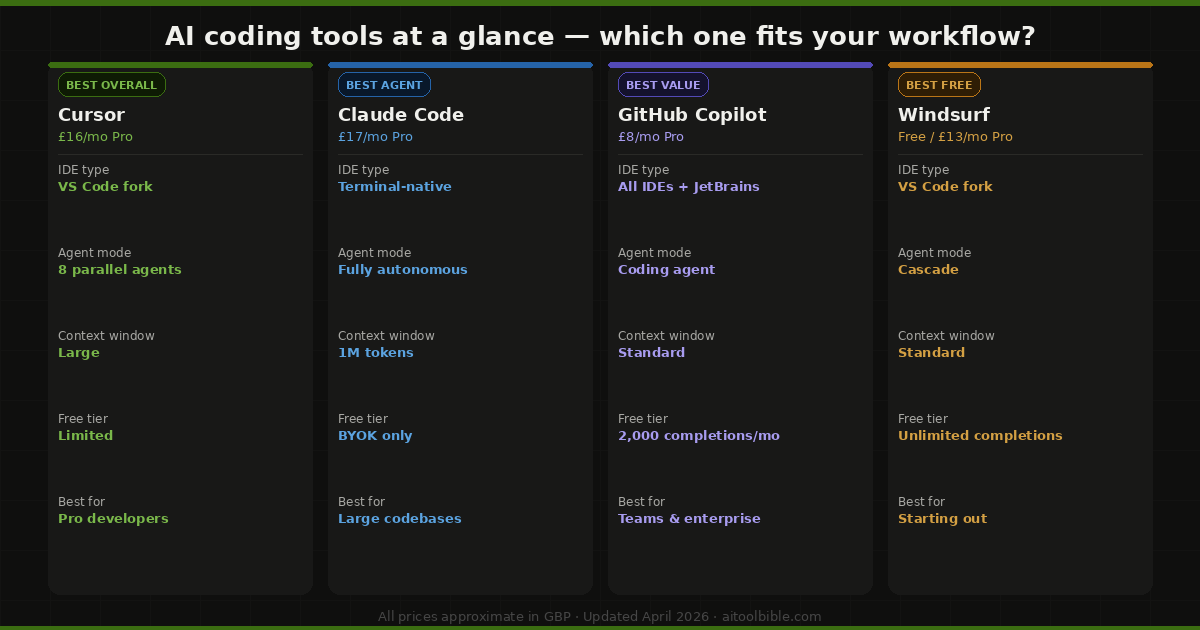1200x630 pixels.
Task: Click Pro developers value
Action: tap(113, 519)
